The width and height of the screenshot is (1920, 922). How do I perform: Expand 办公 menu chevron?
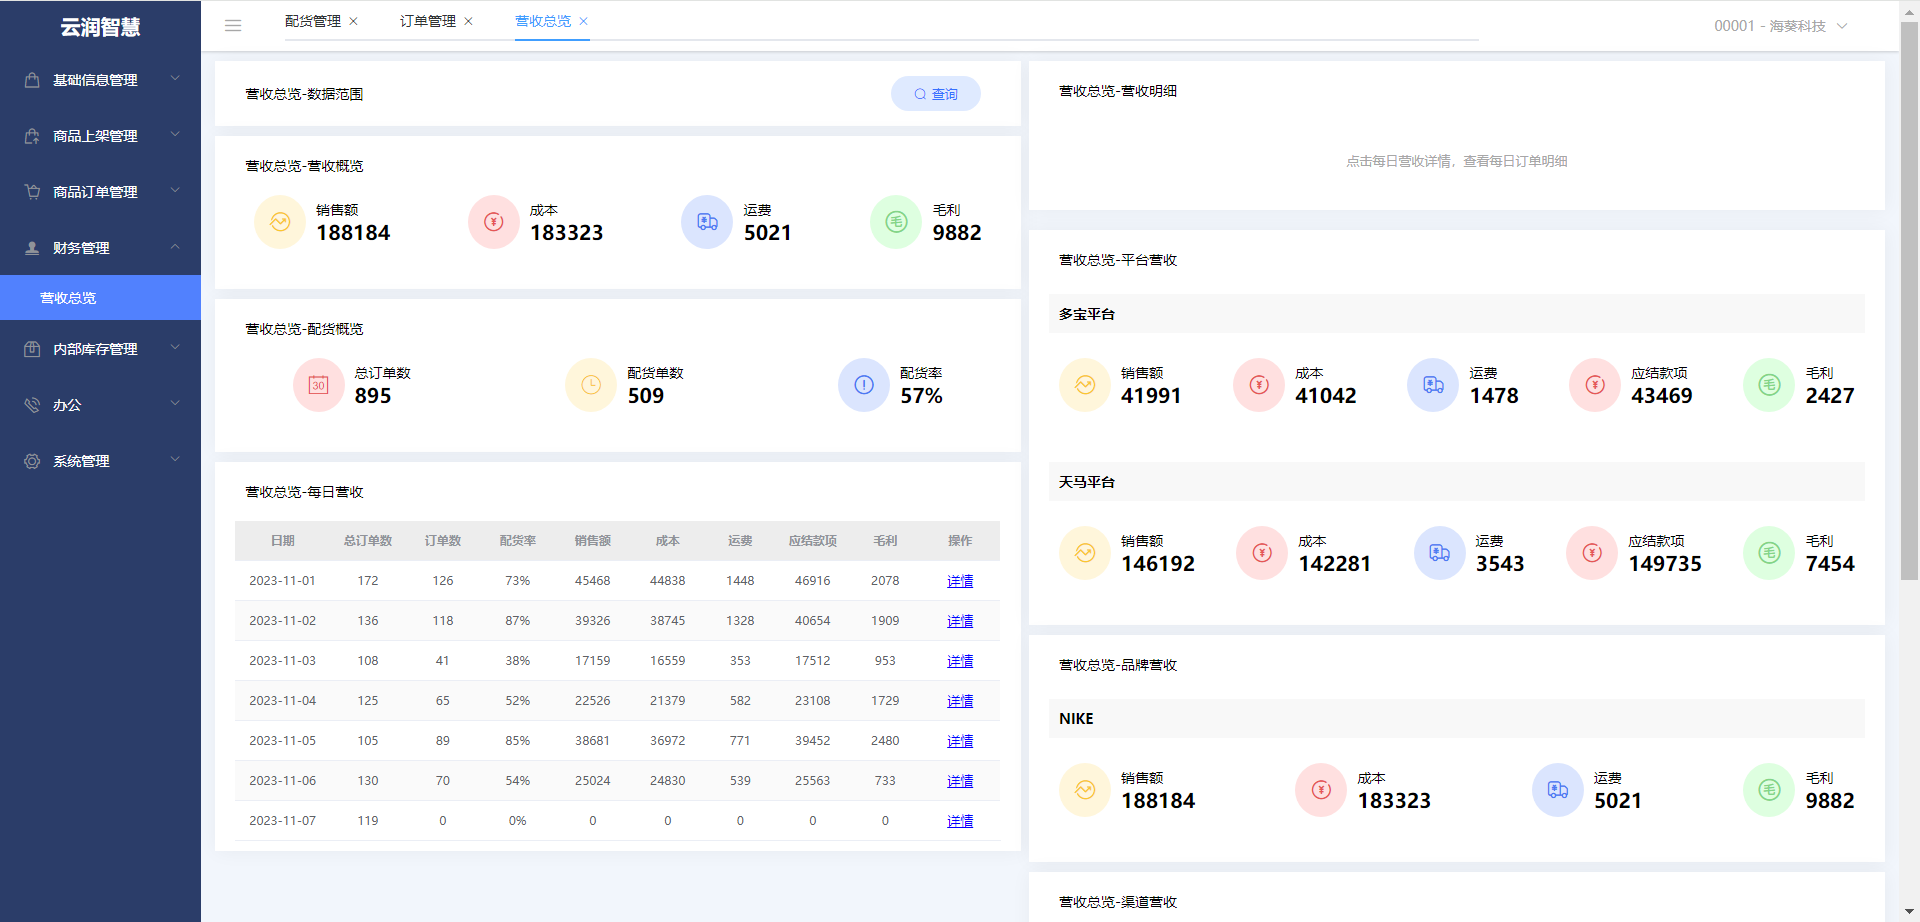175,403
